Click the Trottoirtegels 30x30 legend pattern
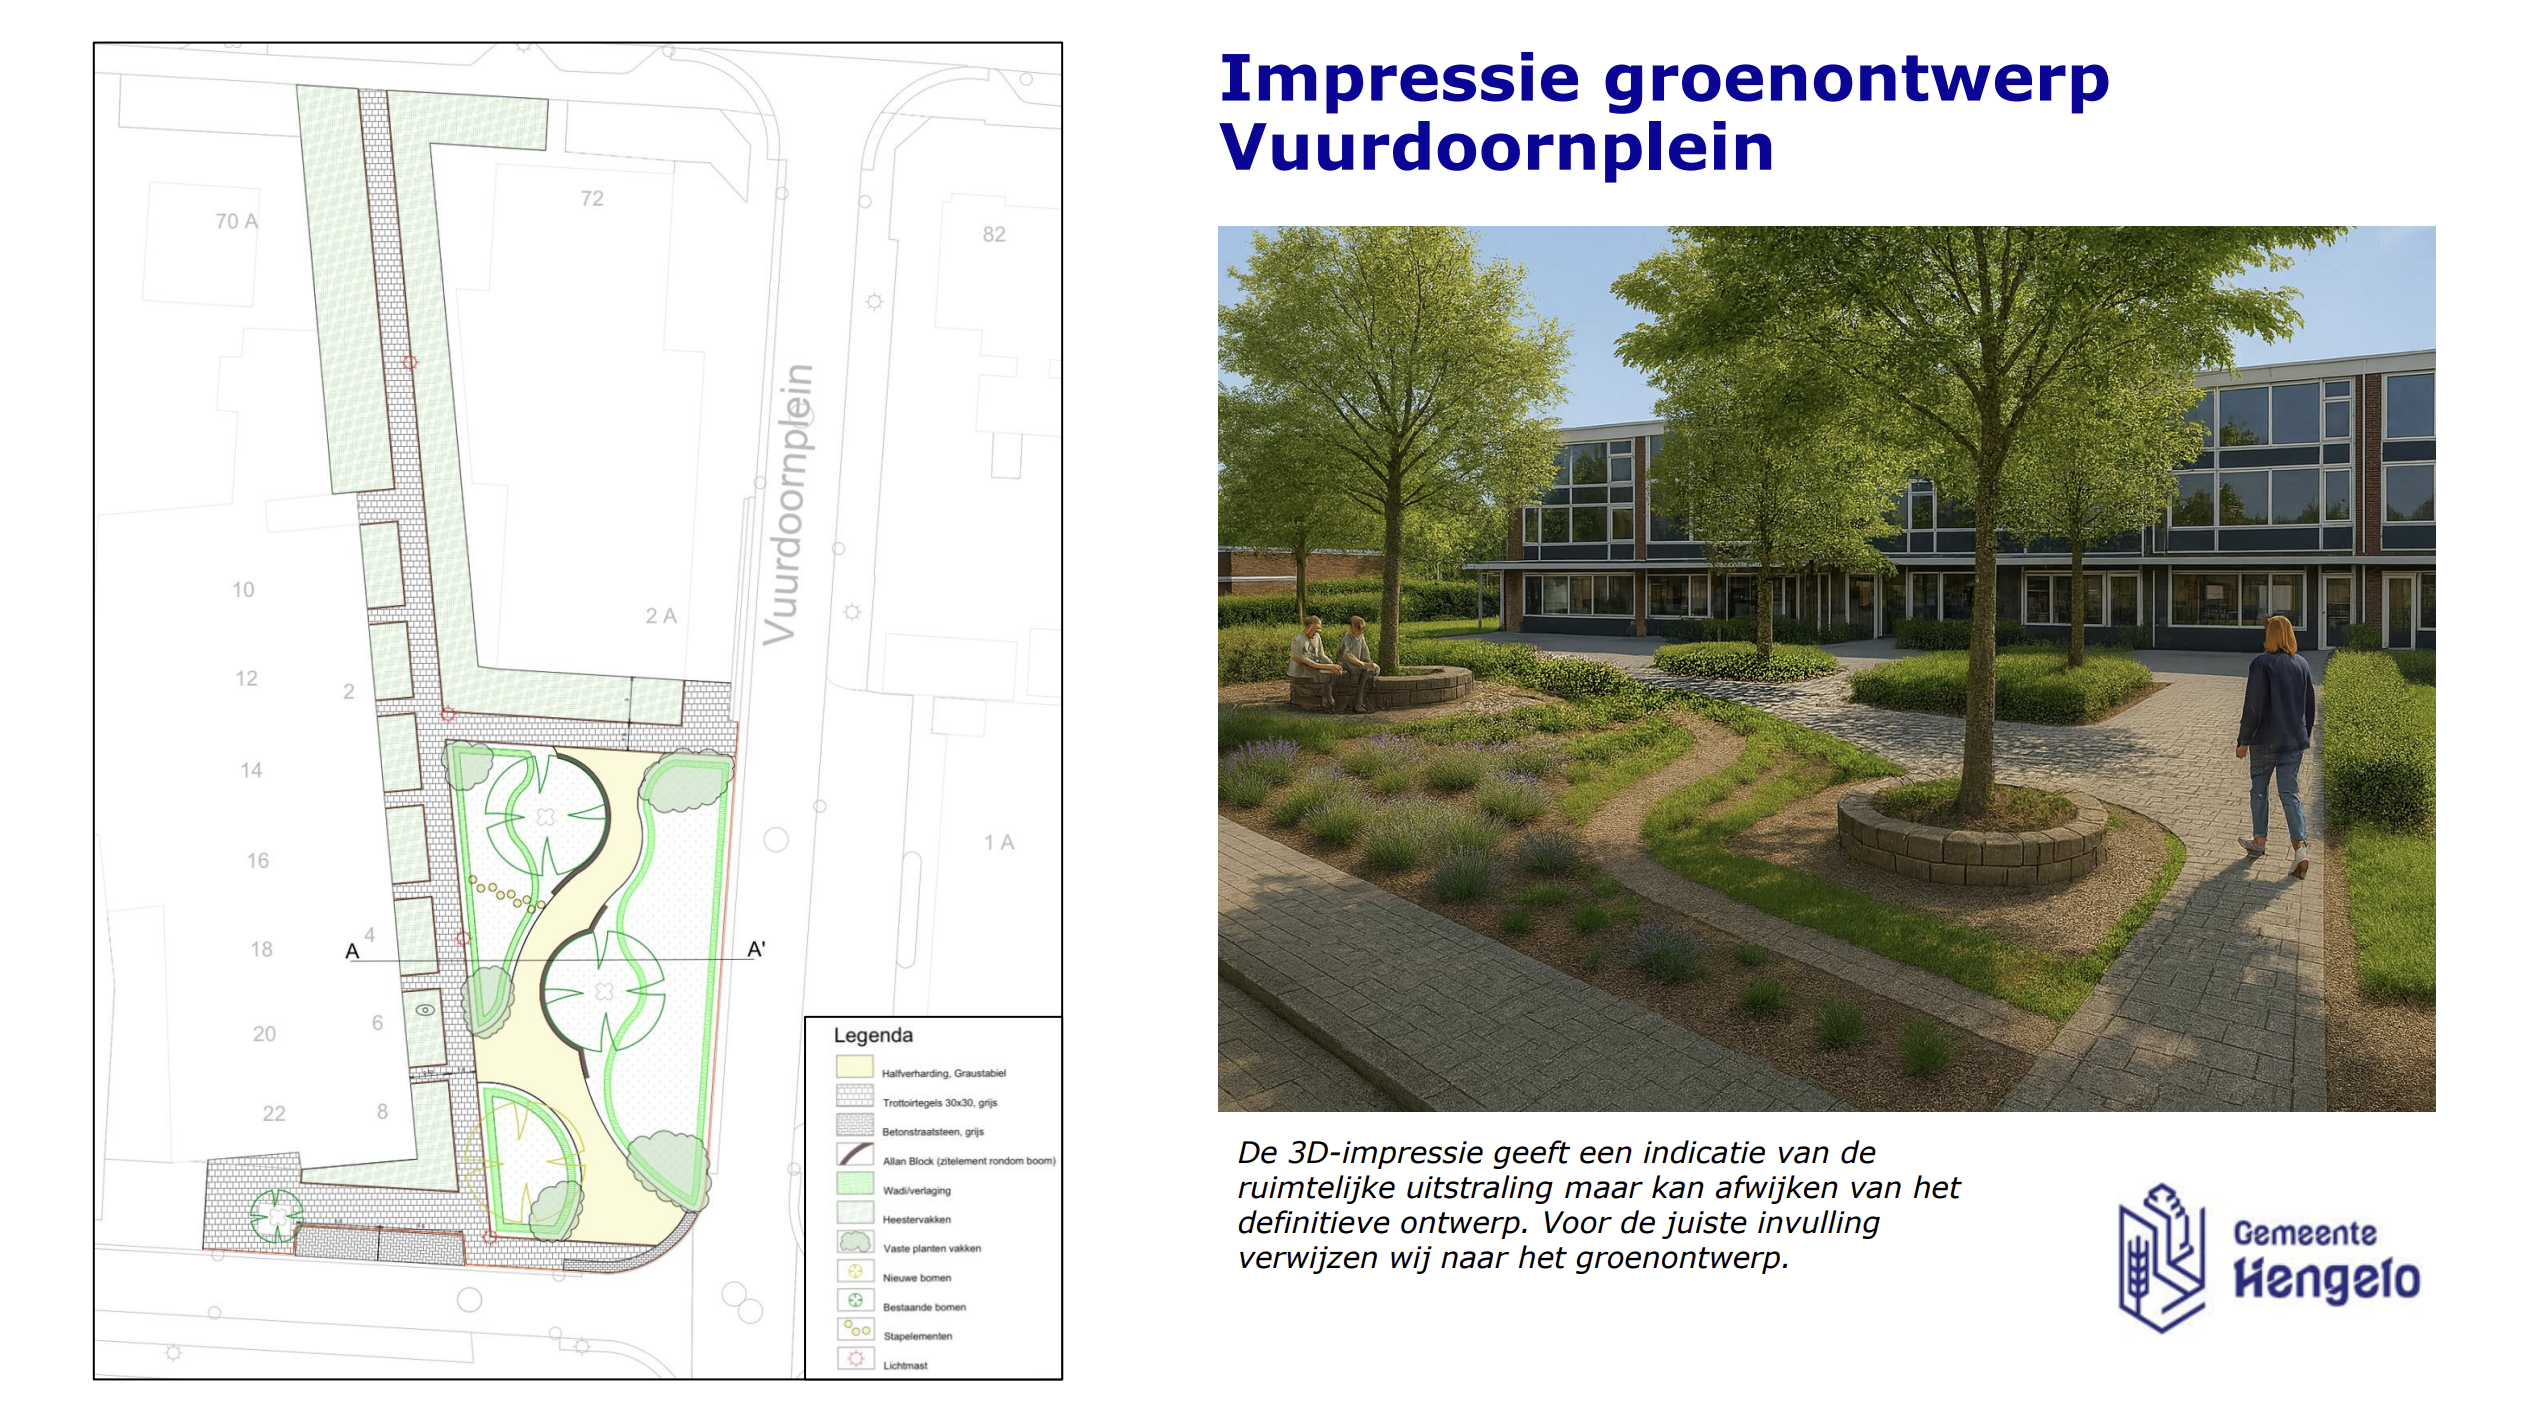 point(855,1096)
